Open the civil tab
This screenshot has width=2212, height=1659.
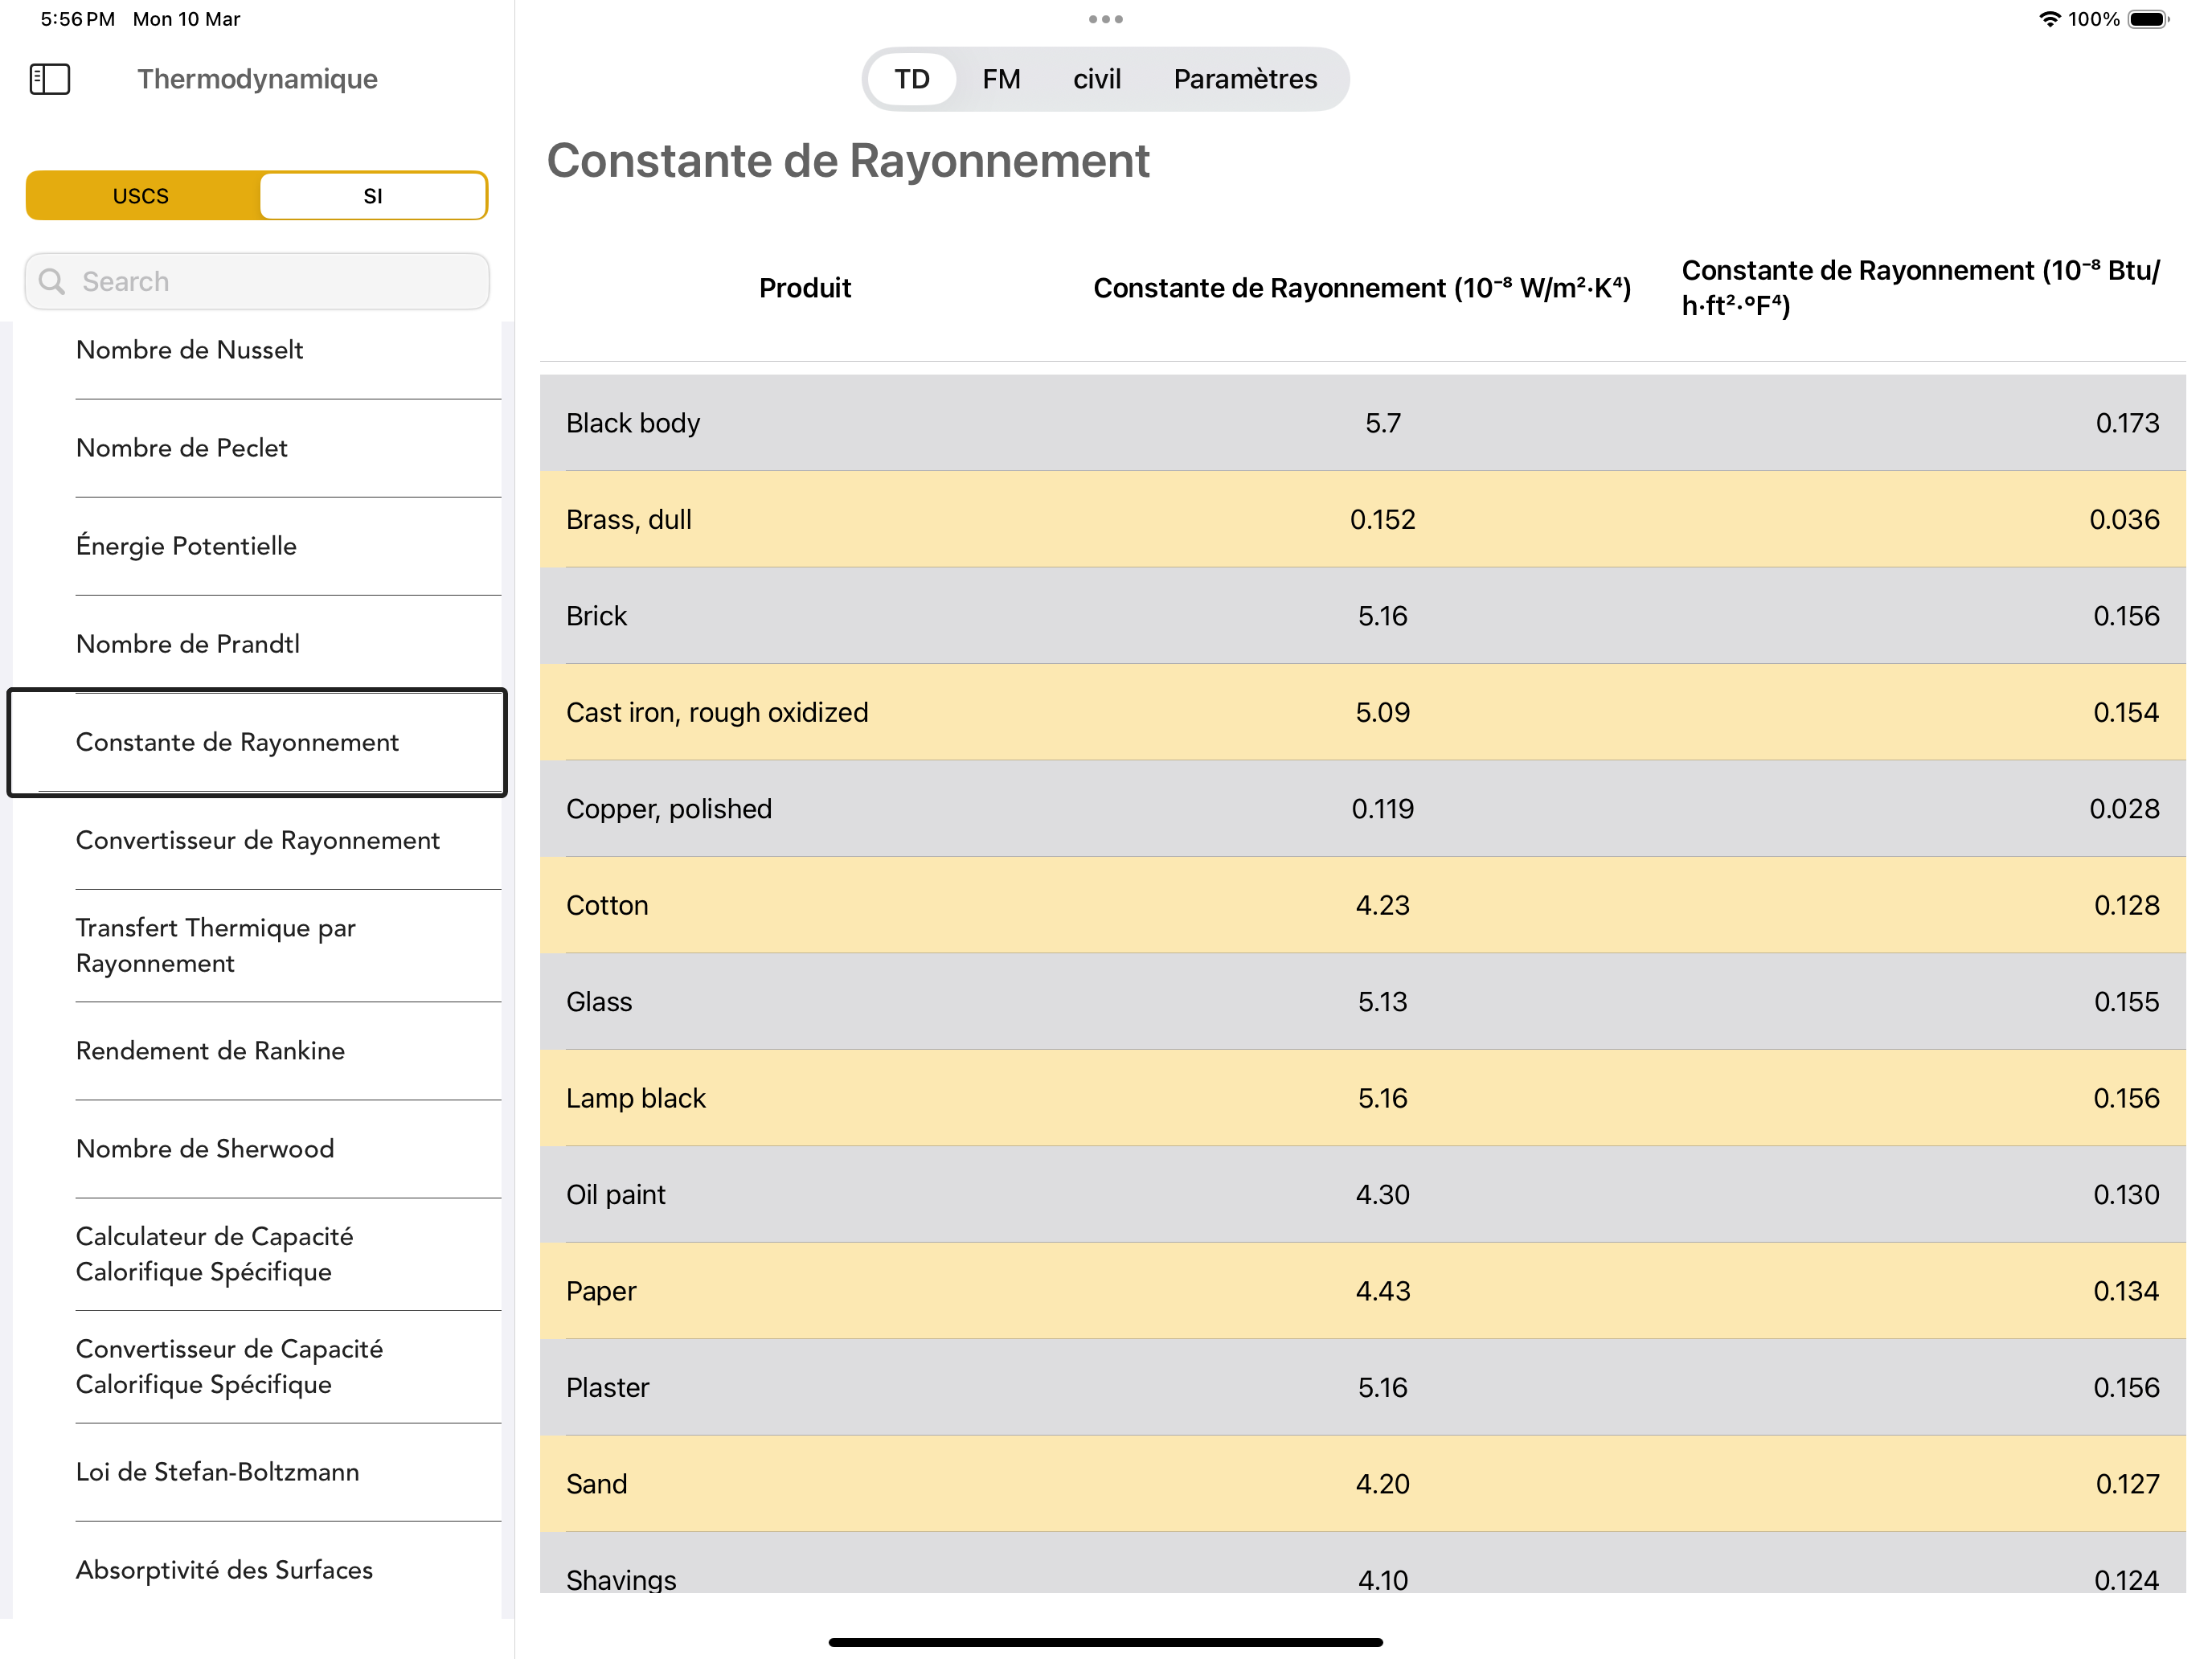tap(1097, 79)
